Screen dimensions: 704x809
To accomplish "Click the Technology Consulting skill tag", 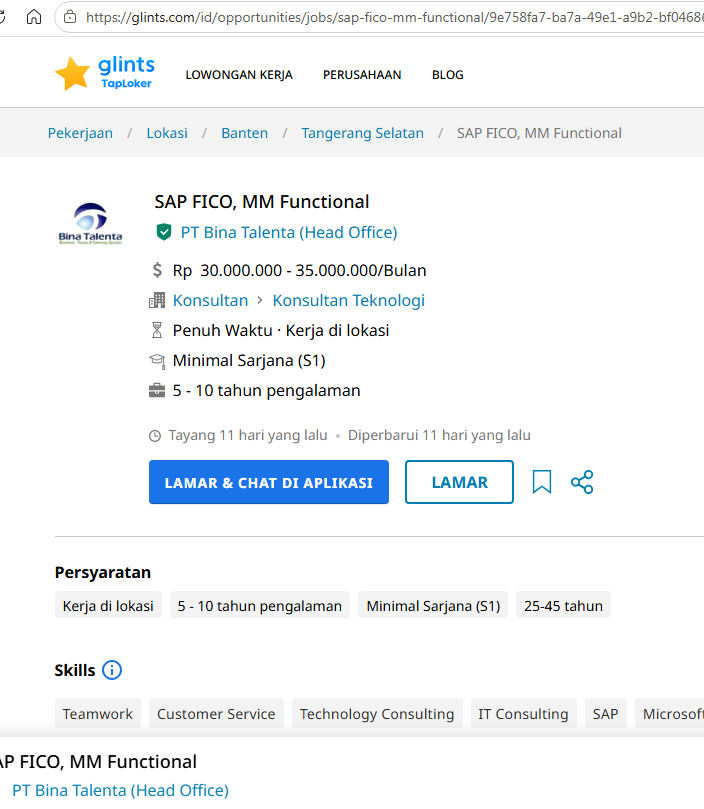I will click(377, 714).
